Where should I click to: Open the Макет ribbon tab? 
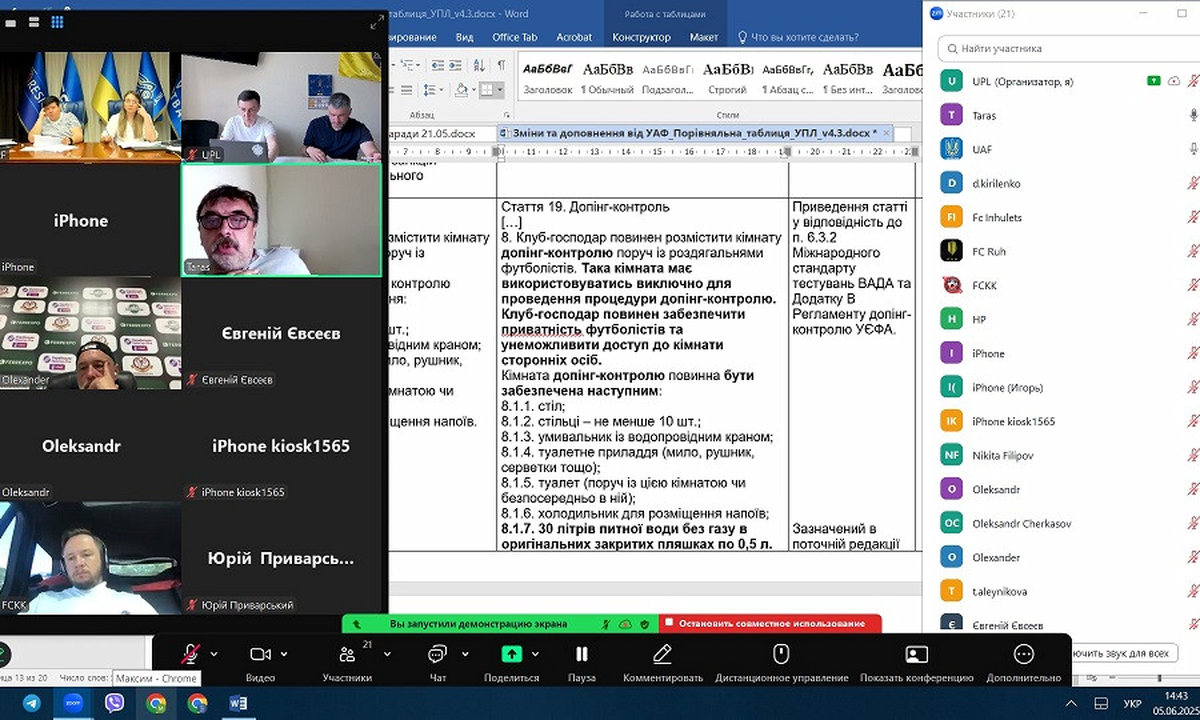click(703, 37)
